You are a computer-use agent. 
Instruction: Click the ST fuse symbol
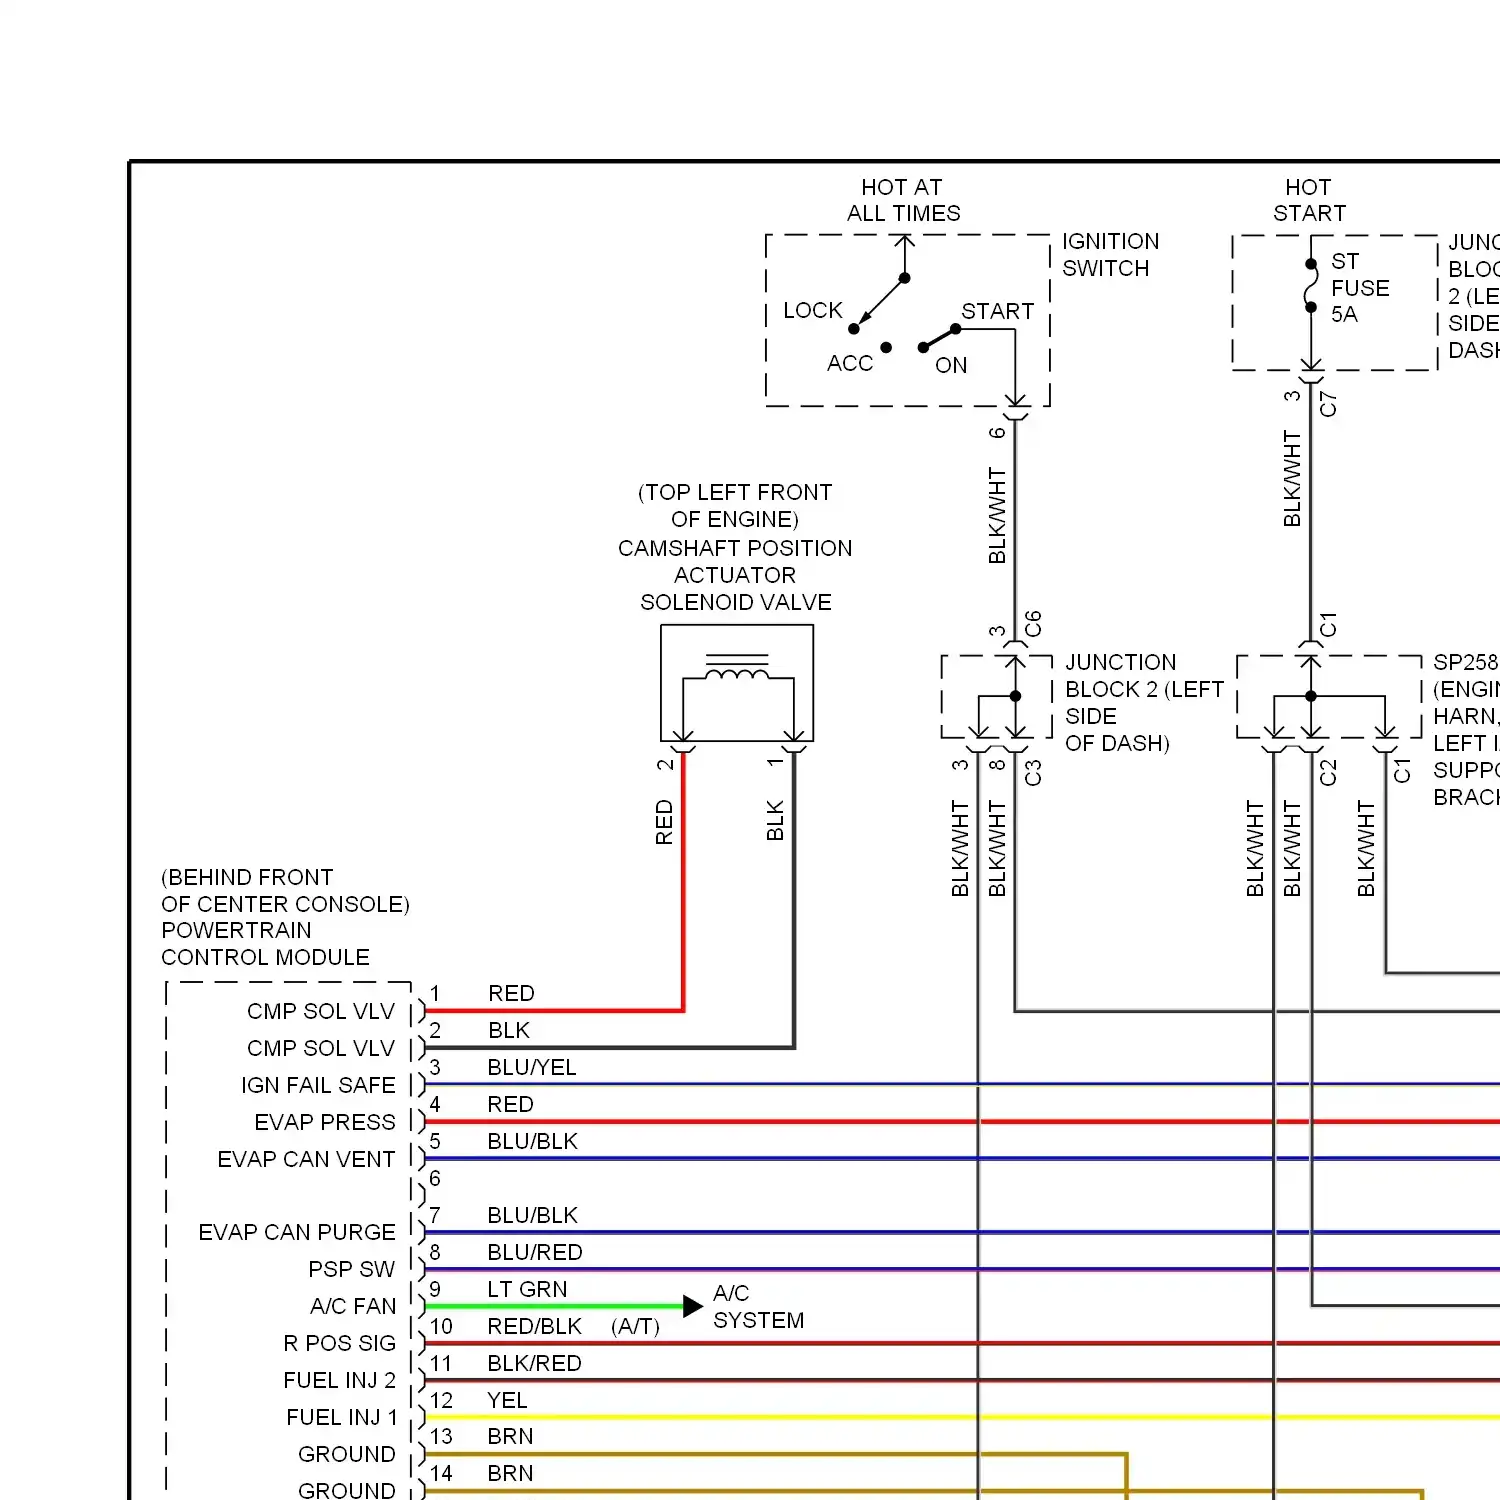1311,286
